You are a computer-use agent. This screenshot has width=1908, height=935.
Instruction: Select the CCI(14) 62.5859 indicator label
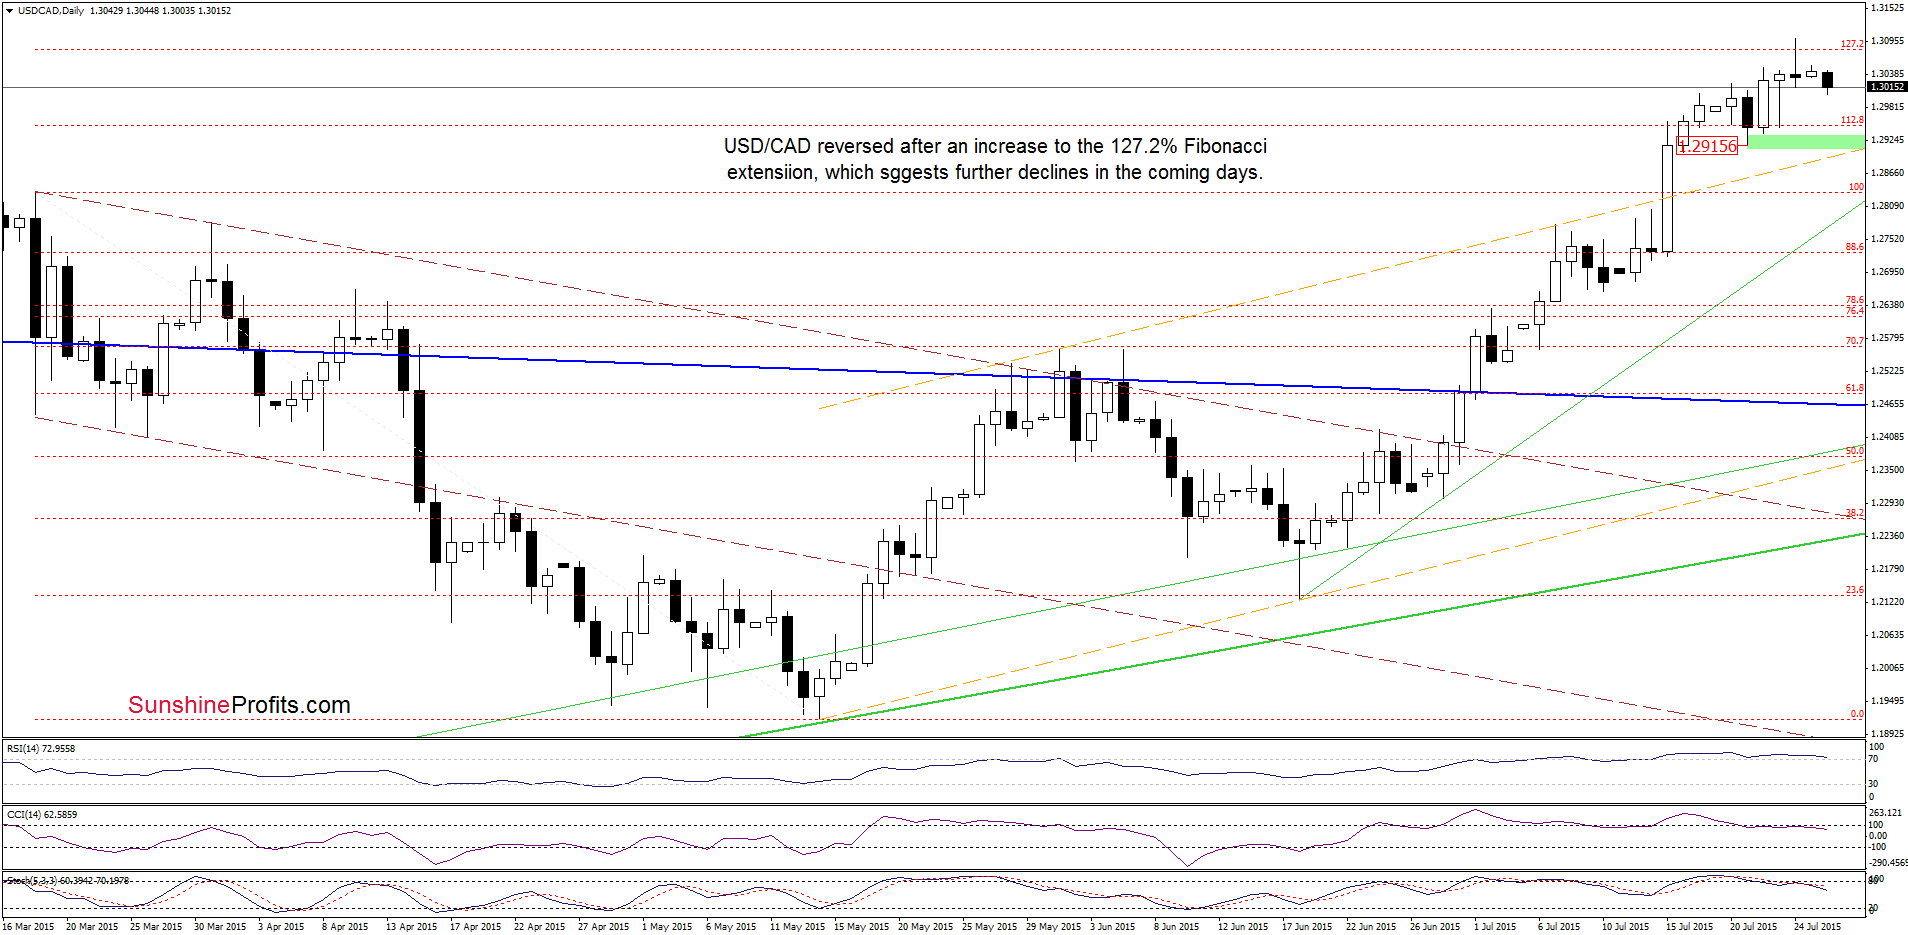pyautogui.click(x=41, y=814)
